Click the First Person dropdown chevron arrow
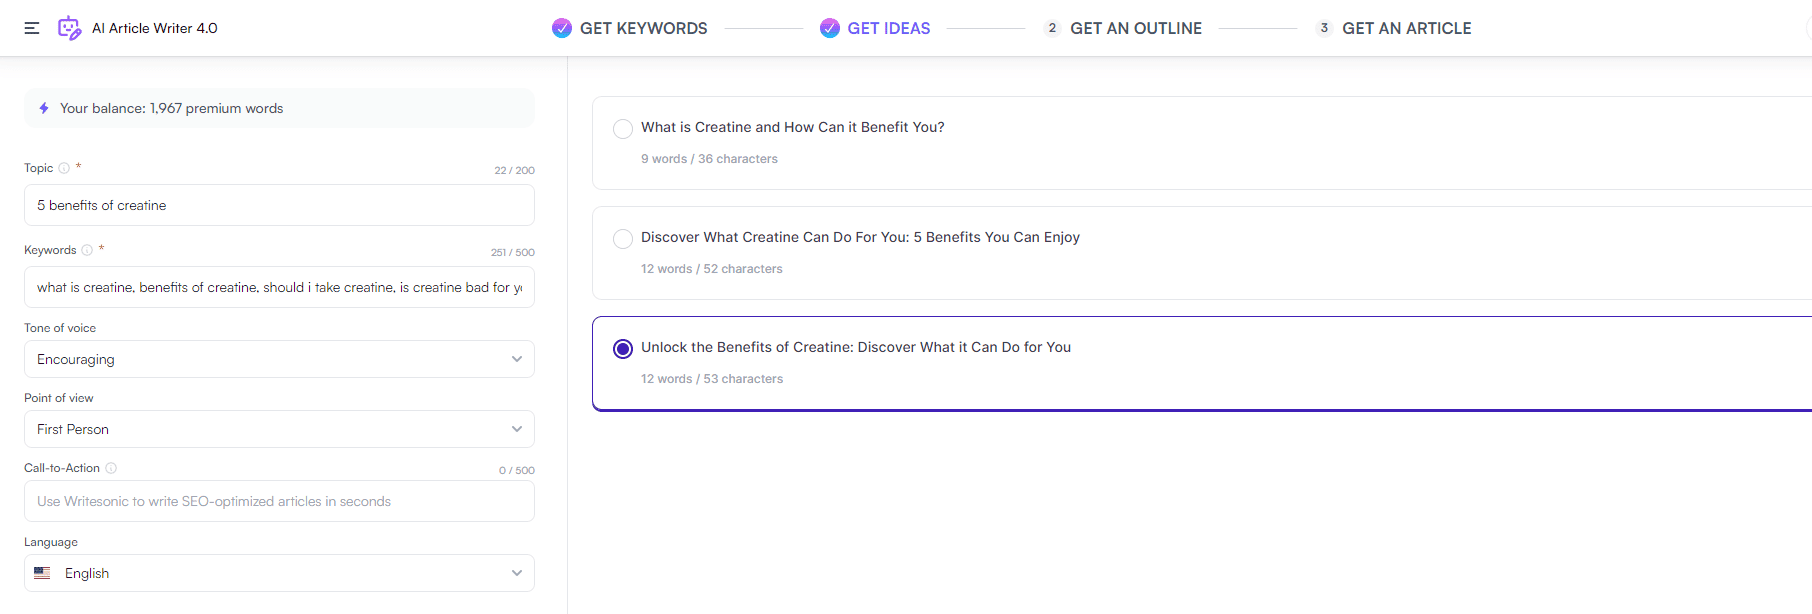This screenshot has width=1812, height=614. [517, 429]
